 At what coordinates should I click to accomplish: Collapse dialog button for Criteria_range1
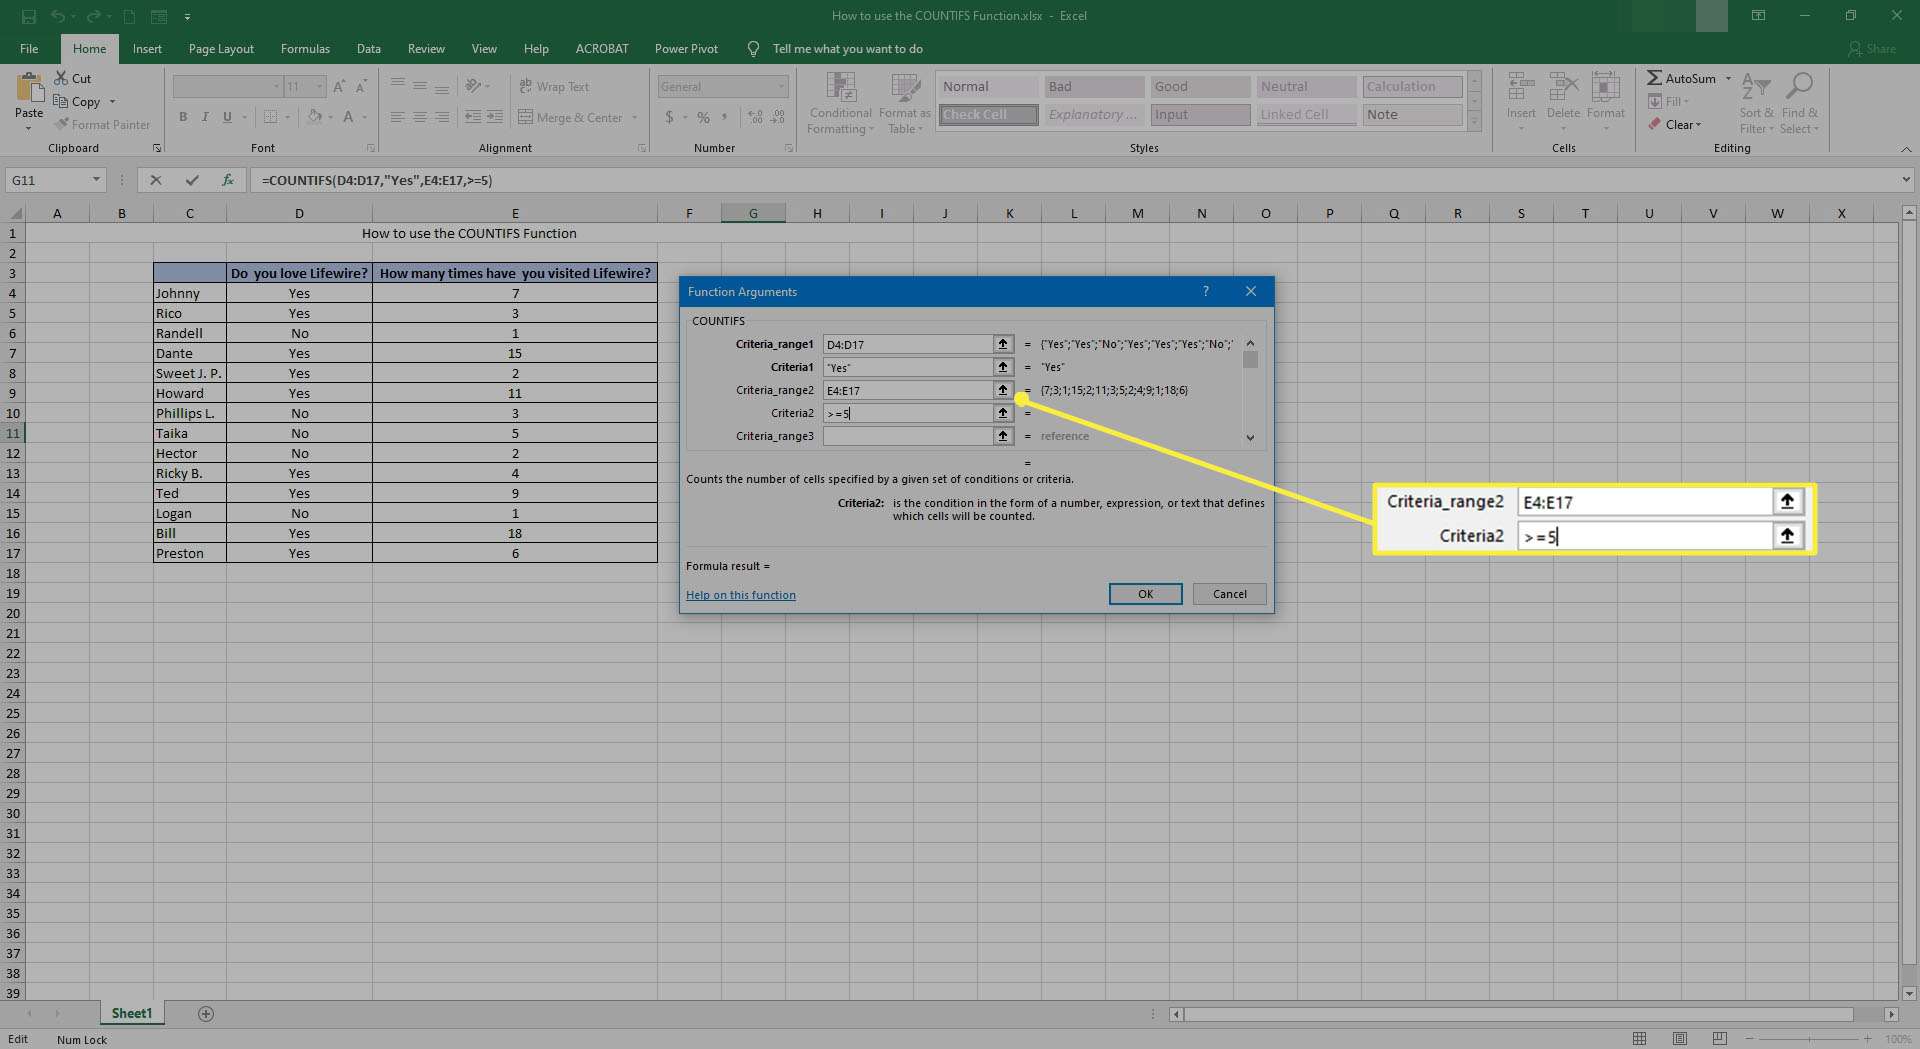(1003, 344)
